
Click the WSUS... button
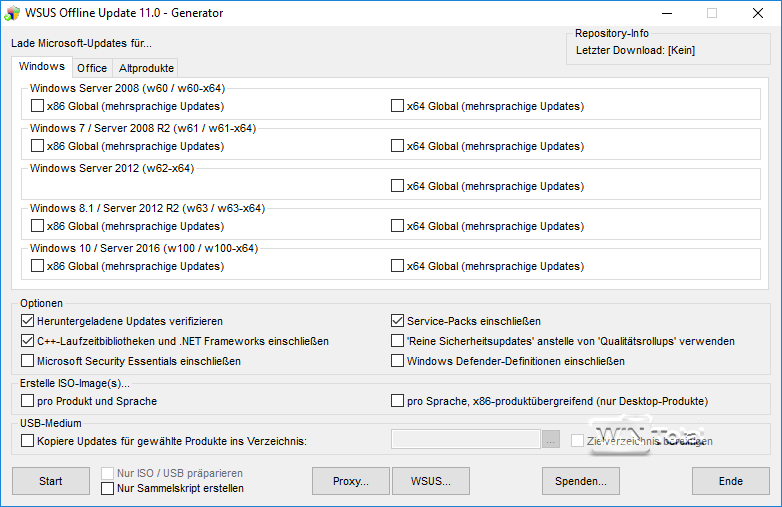(x=431, y=481)
